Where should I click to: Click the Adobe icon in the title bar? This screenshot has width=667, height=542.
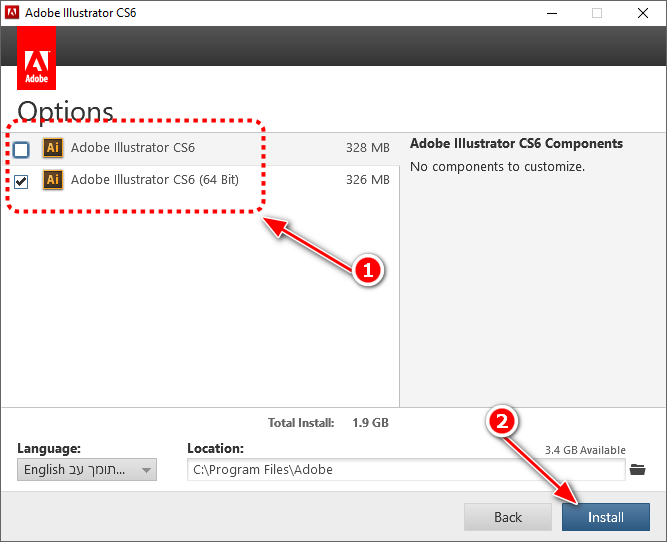coord(12,13)
